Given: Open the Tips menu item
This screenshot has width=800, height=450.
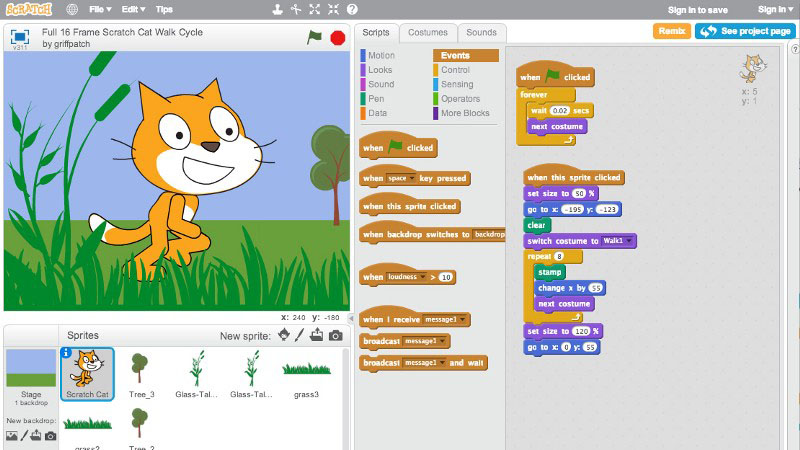Looking at the screenshot, I should [164, 9].
